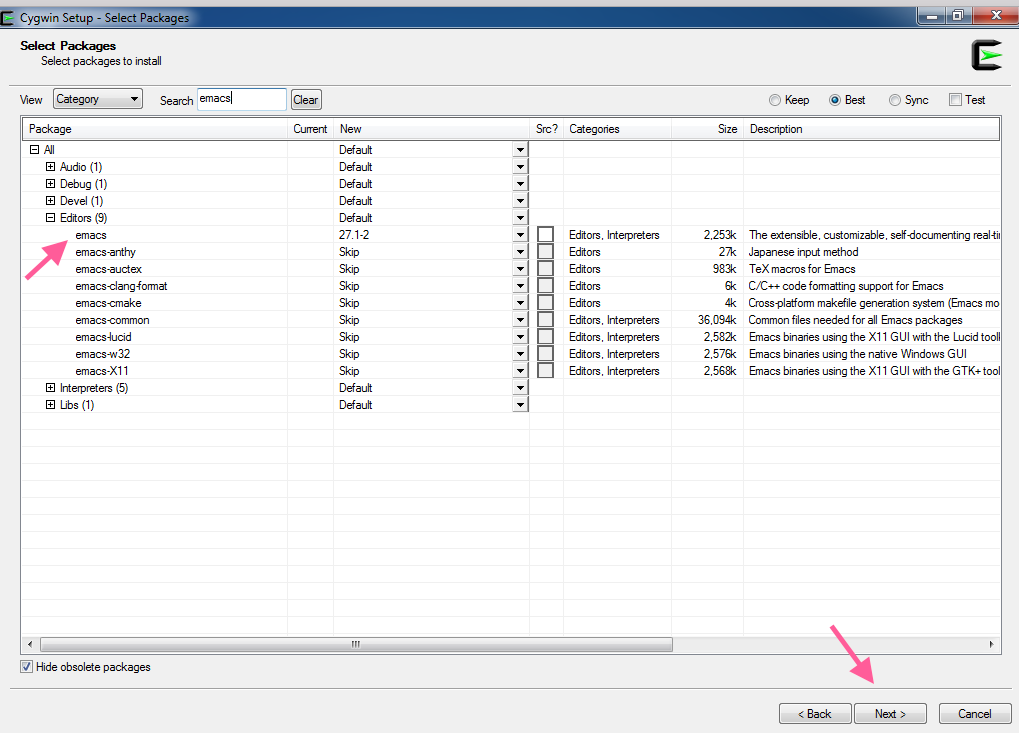Click the Clear search button
This screenshot has height=733, width=1019.
[305, 99]
